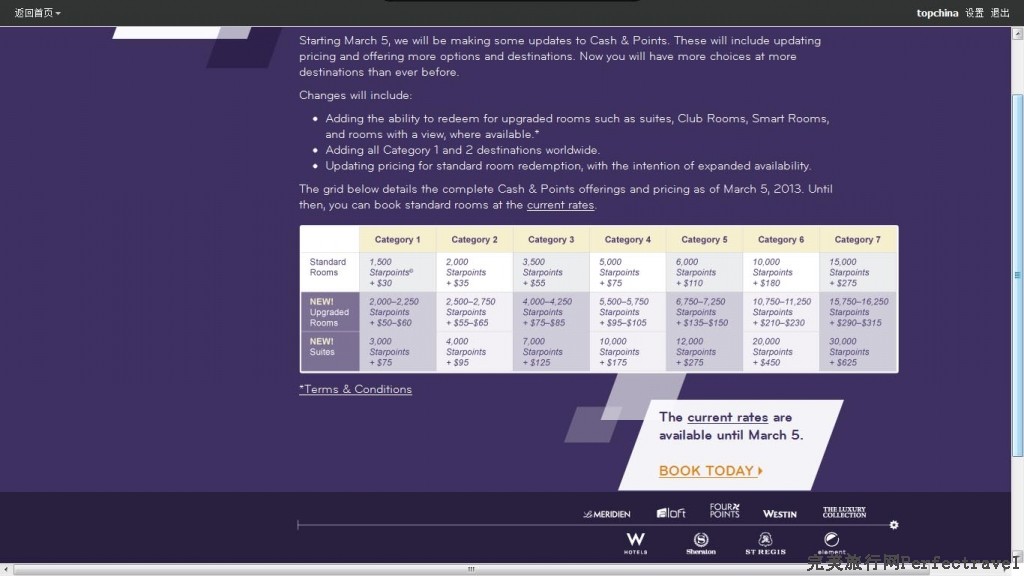Click the horizontal scrollbar thumb
The image size is (1024, 576).
pos(471,570)
